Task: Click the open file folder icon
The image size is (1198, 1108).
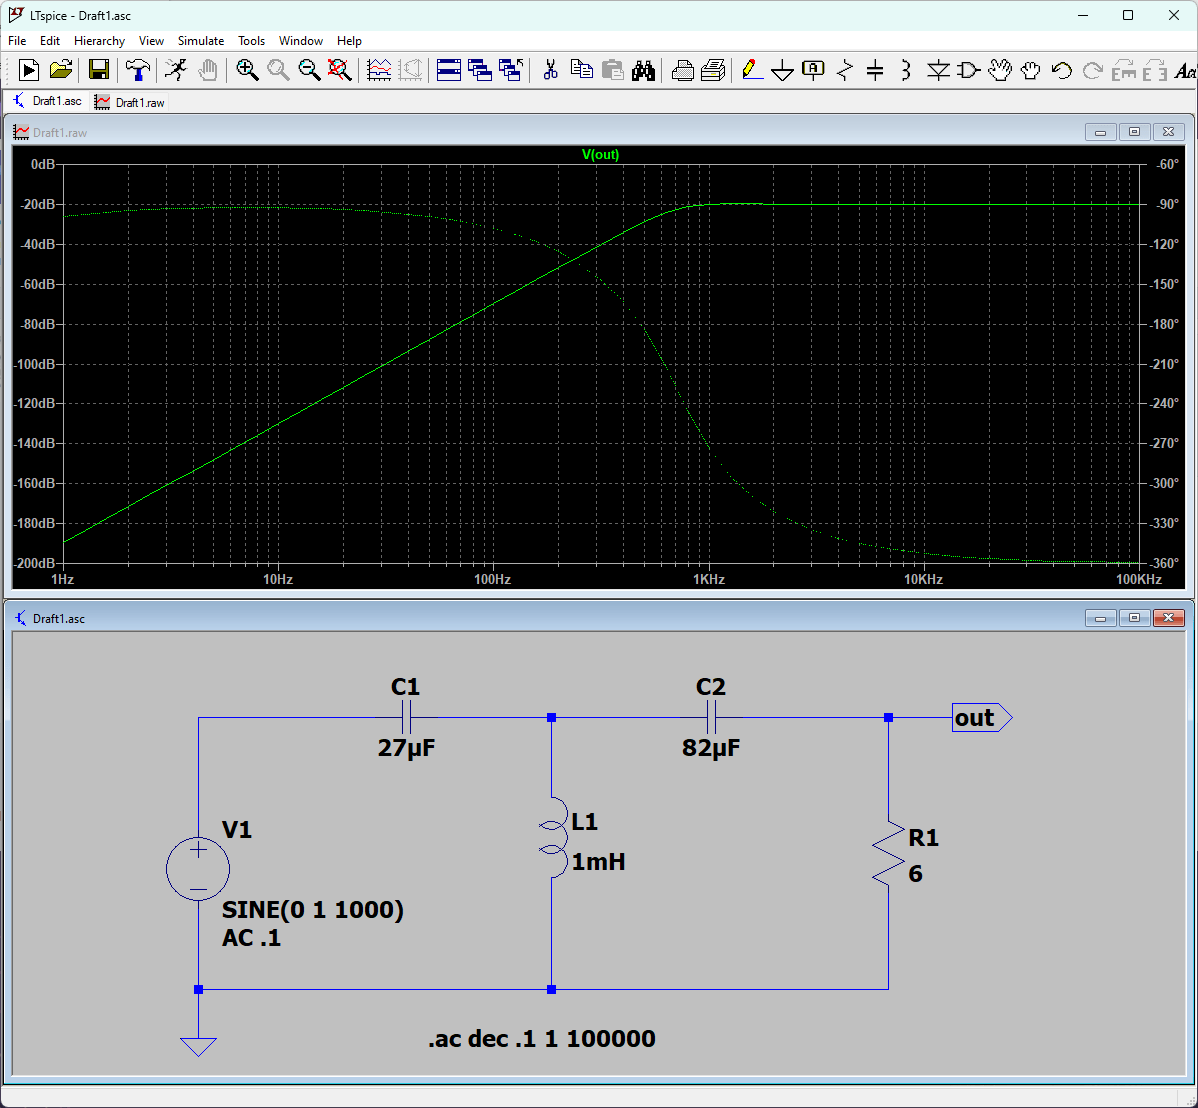Action: tap(61, 70)
